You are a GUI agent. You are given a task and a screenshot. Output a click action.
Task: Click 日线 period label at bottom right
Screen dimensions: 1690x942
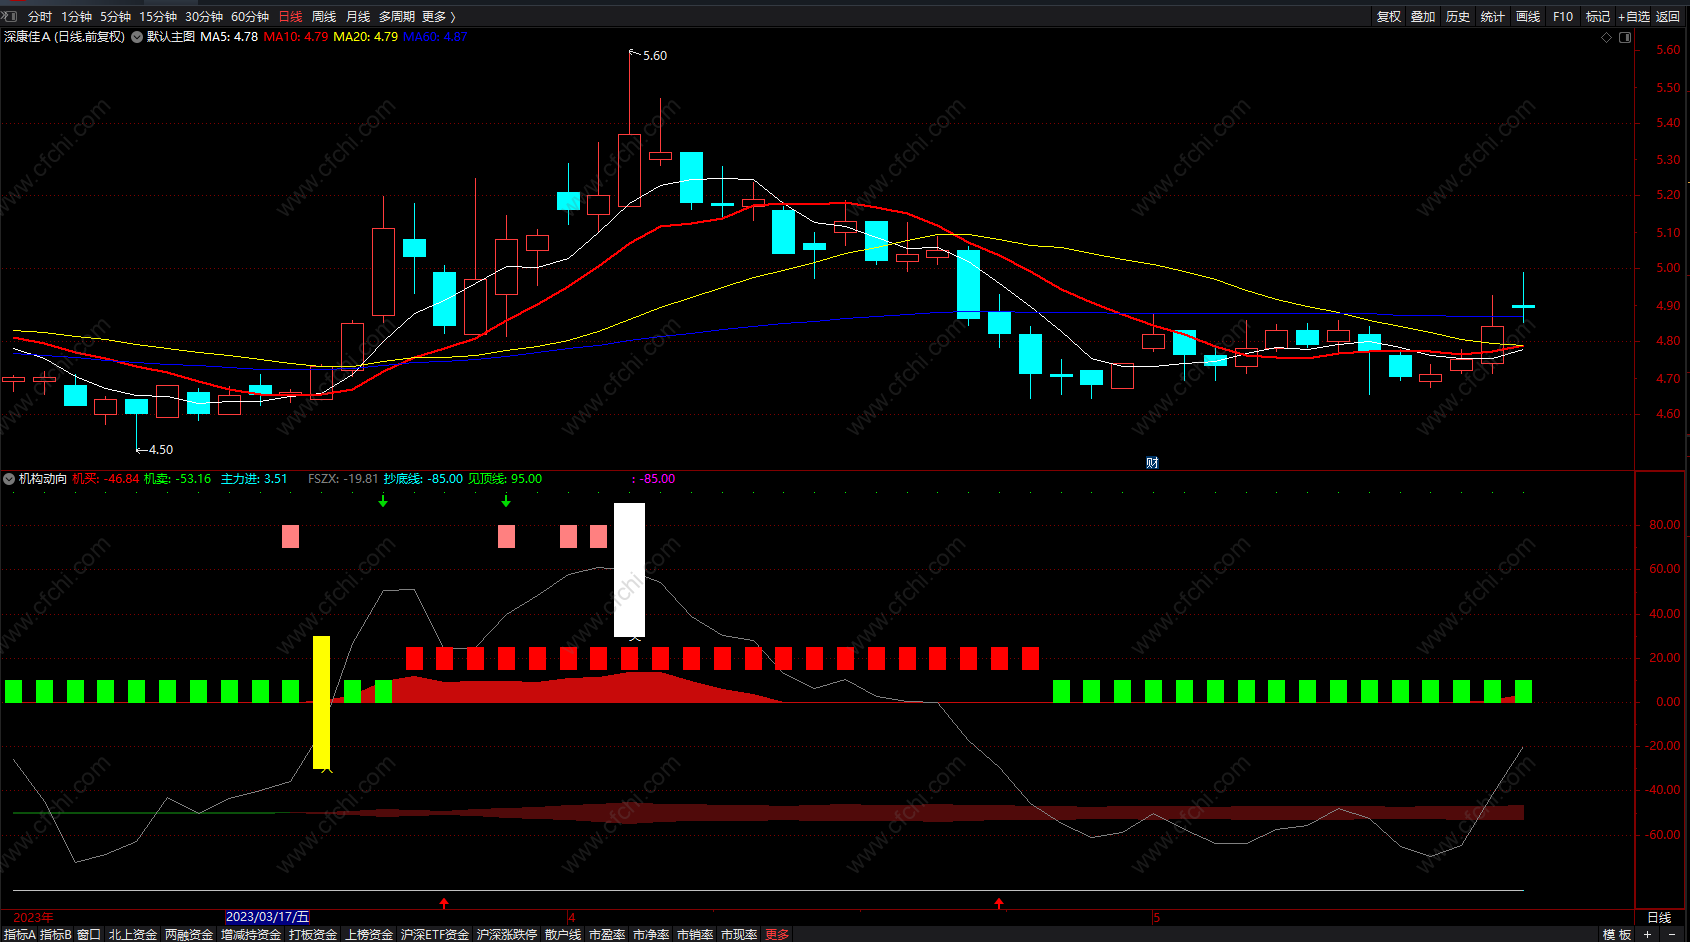[x=1659, y=917]
